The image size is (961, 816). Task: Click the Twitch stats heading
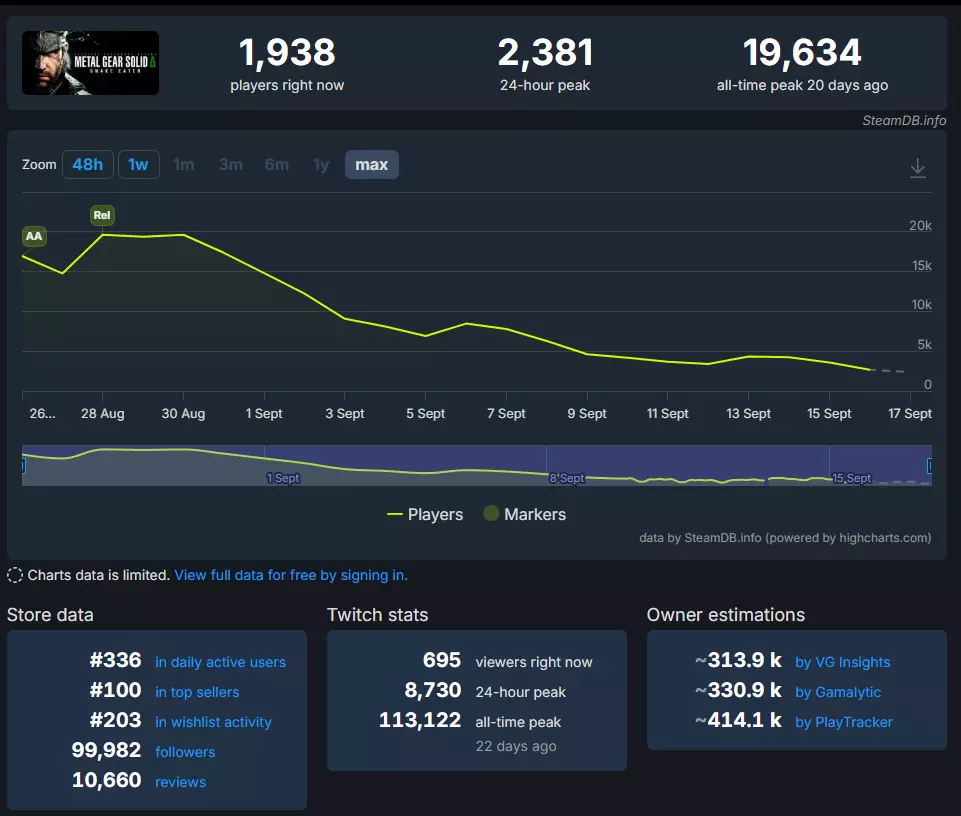[x=378, y=615]
